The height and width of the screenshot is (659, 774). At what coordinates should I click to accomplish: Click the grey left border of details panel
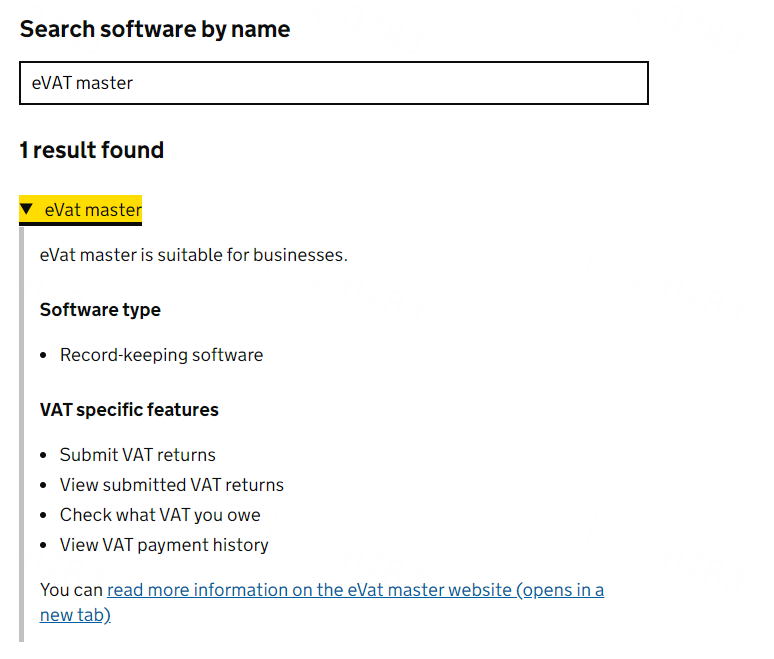(22, 430)
